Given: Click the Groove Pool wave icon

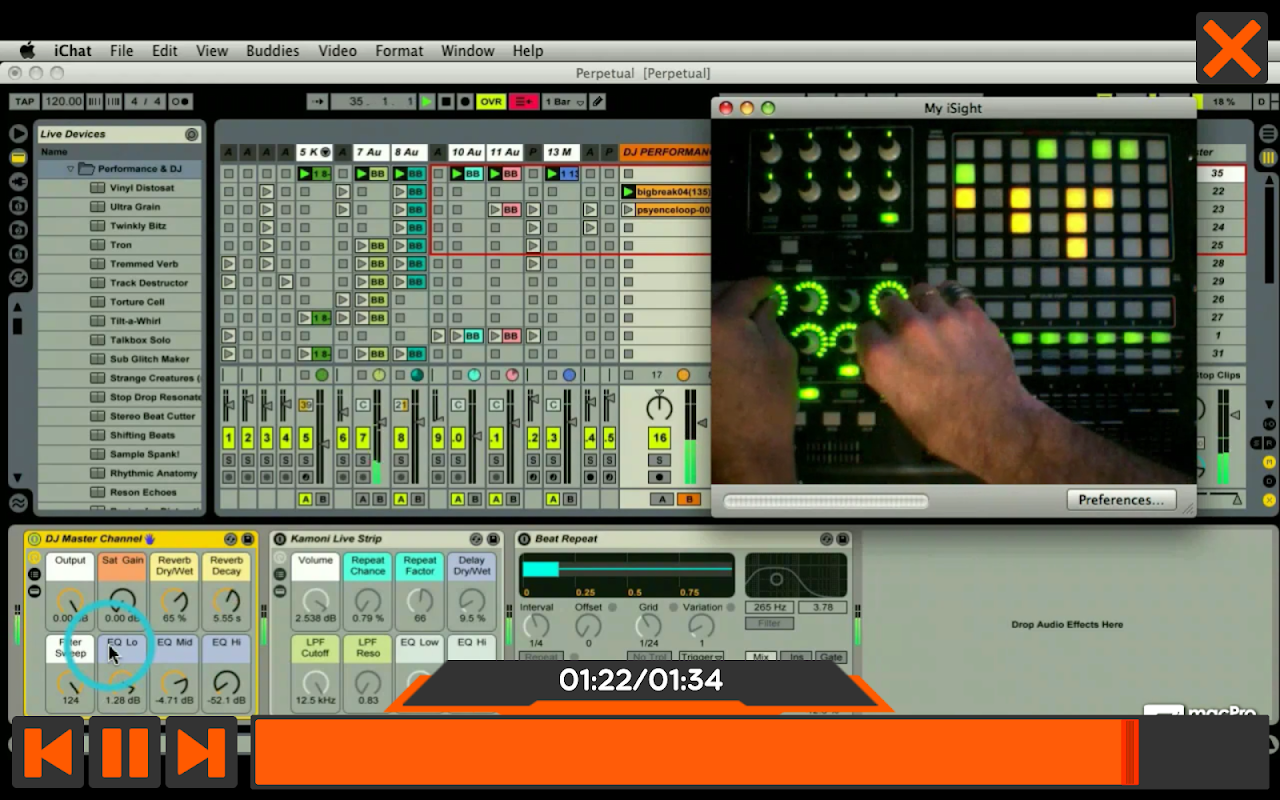Looking at the screenshot, I should click(x=18, y=503).
